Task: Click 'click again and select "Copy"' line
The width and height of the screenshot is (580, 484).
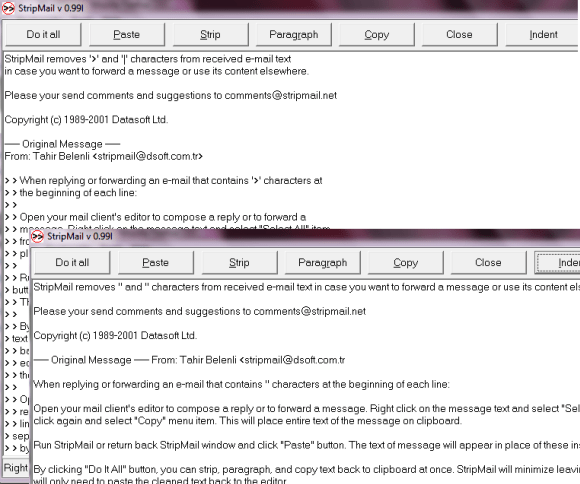Action: [x=247, y=421]
